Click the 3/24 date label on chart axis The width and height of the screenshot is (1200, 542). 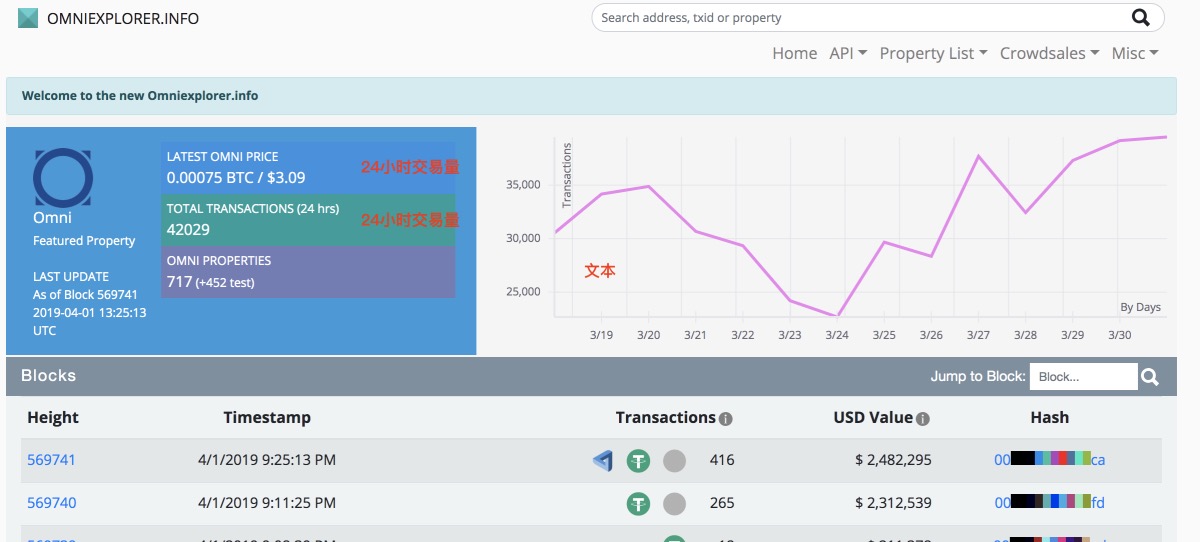coord(837,335)
